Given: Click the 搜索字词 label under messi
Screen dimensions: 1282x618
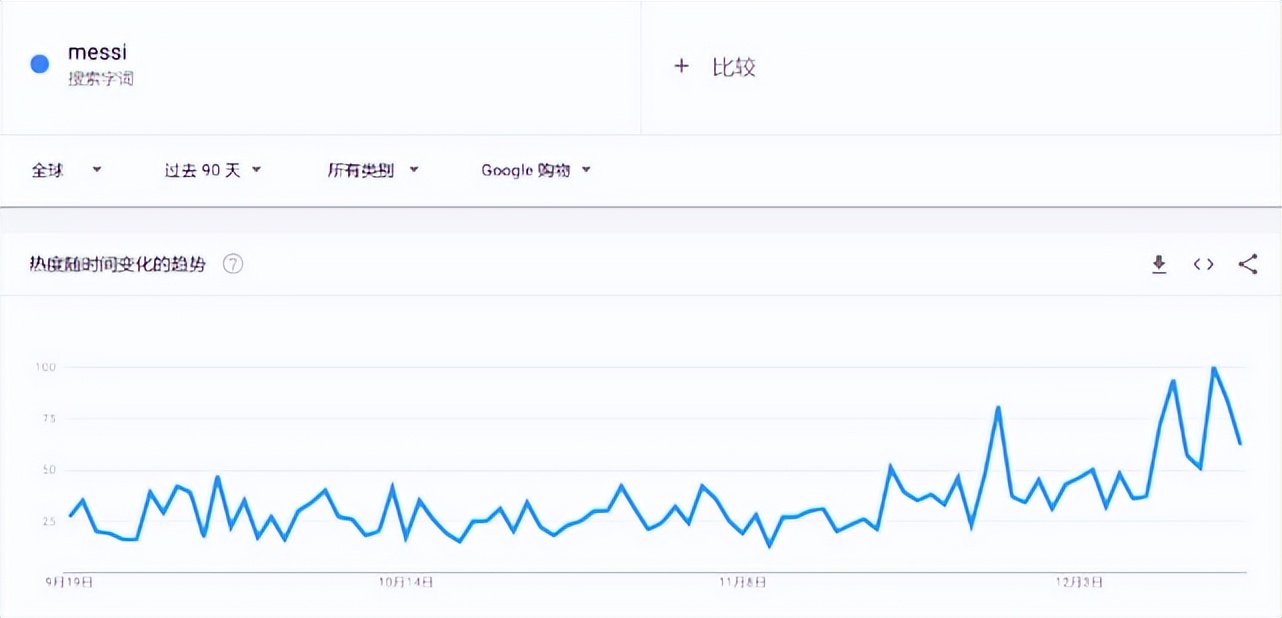Looking at the screenshot, I should tap(100, 79).
